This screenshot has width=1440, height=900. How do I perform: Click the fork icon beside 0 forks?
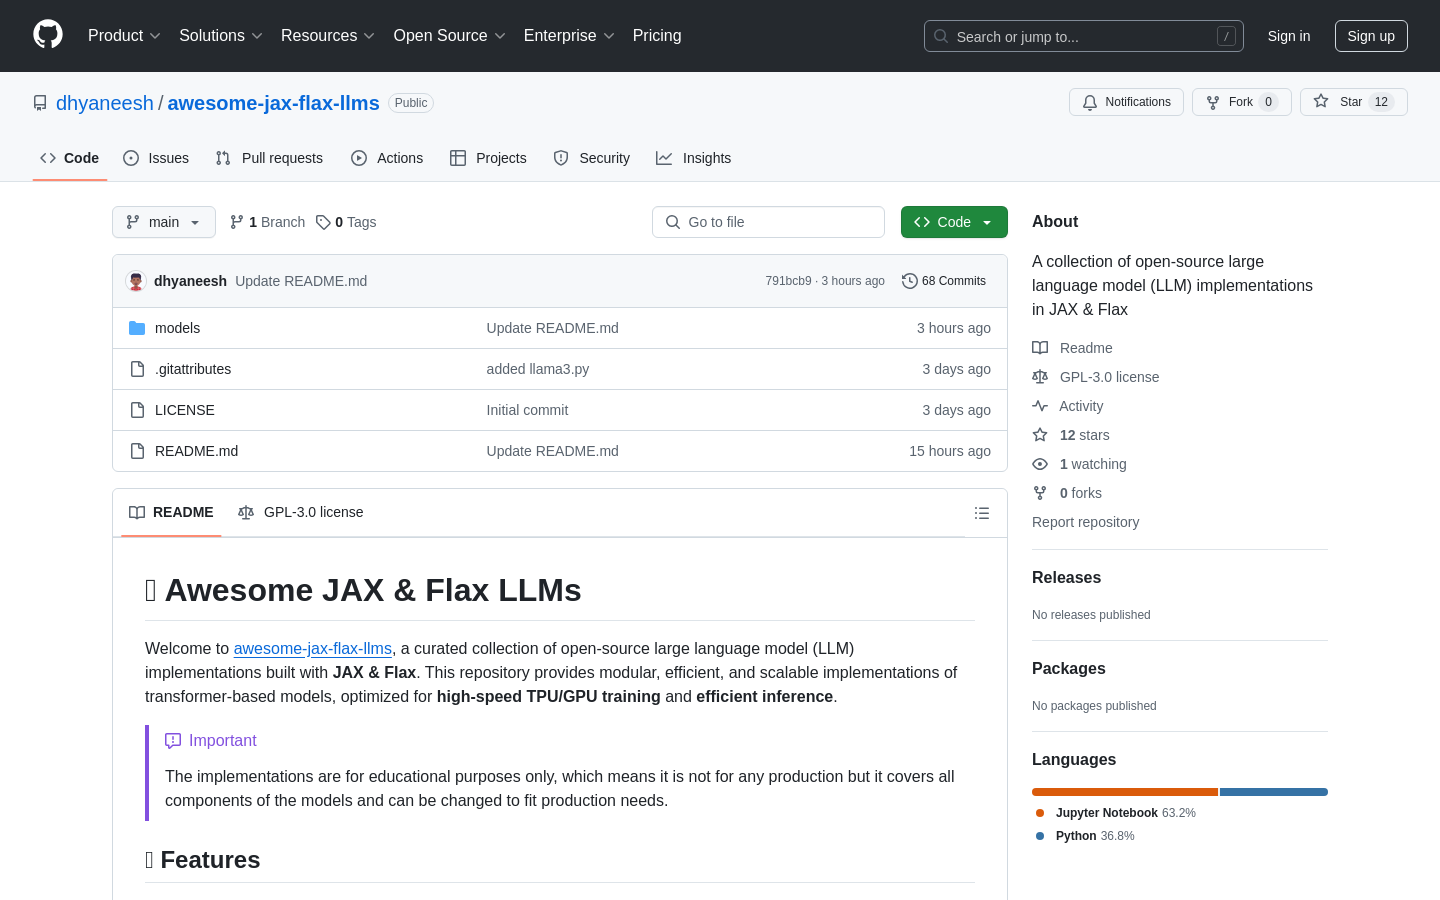(x=1040, y=493)
